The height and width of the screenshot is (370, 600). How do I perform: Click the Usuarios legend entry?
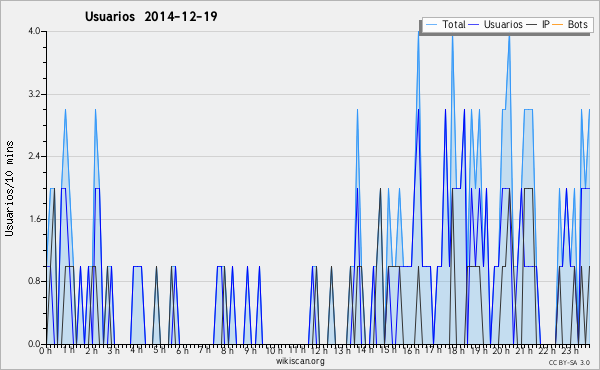click(496, 24)
